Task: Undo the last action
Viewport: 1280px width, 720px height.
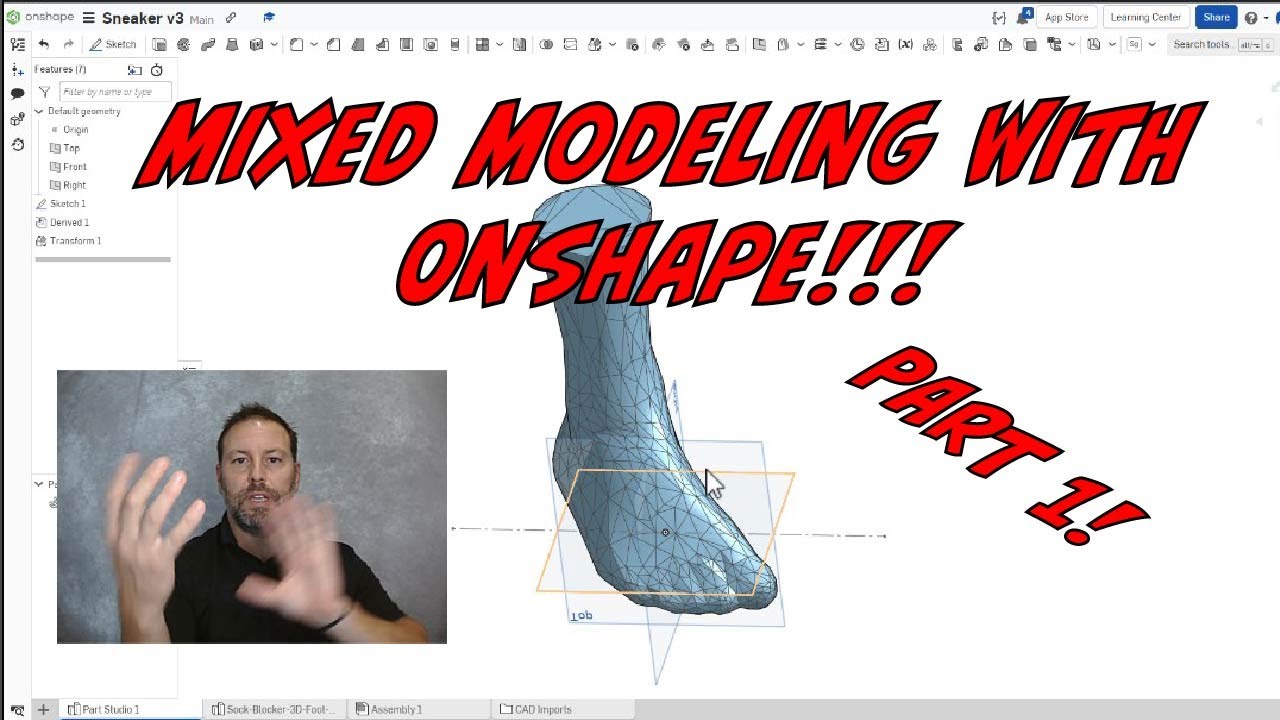Action: (43, 44)
